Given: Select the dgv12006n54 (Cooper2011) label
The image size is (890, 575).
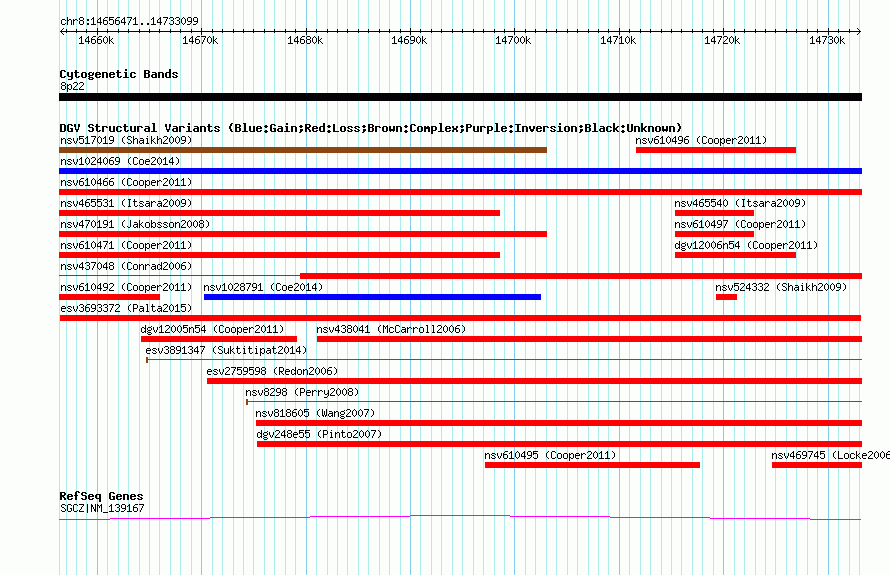Looking at the screenshot, I should point(746,245).
